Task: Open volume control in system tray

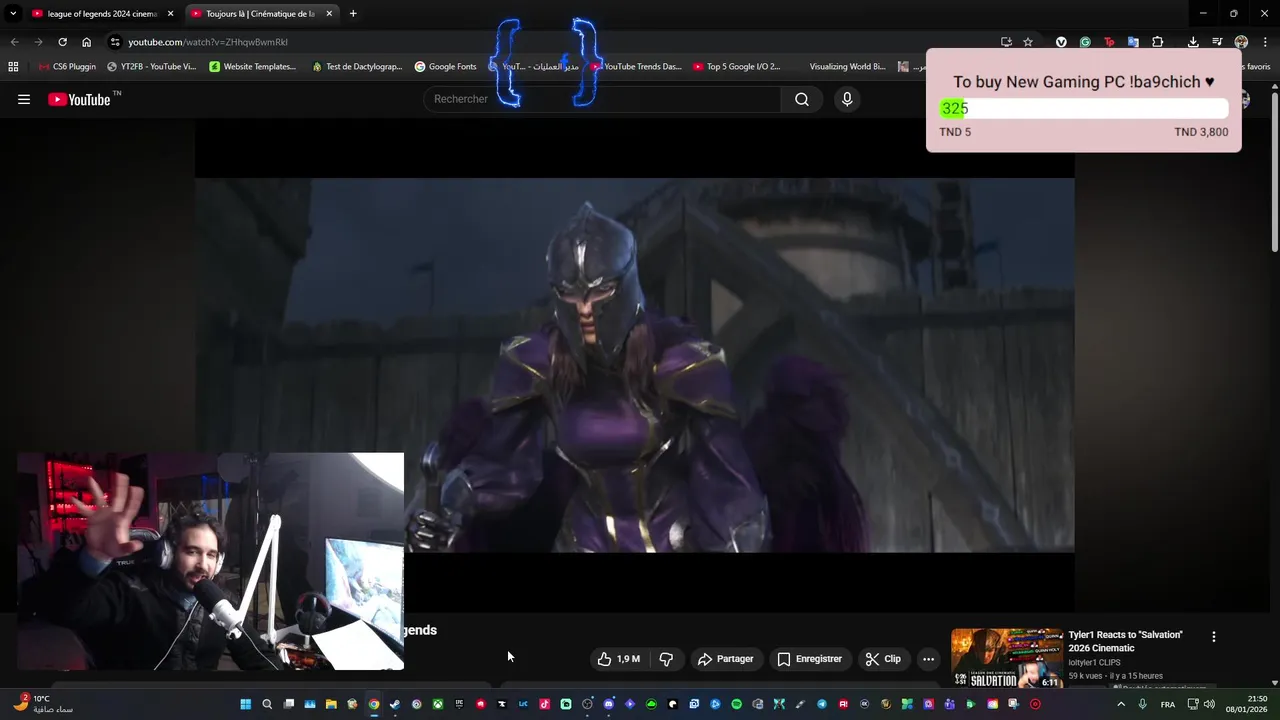Action: [x=1209, y=704]
